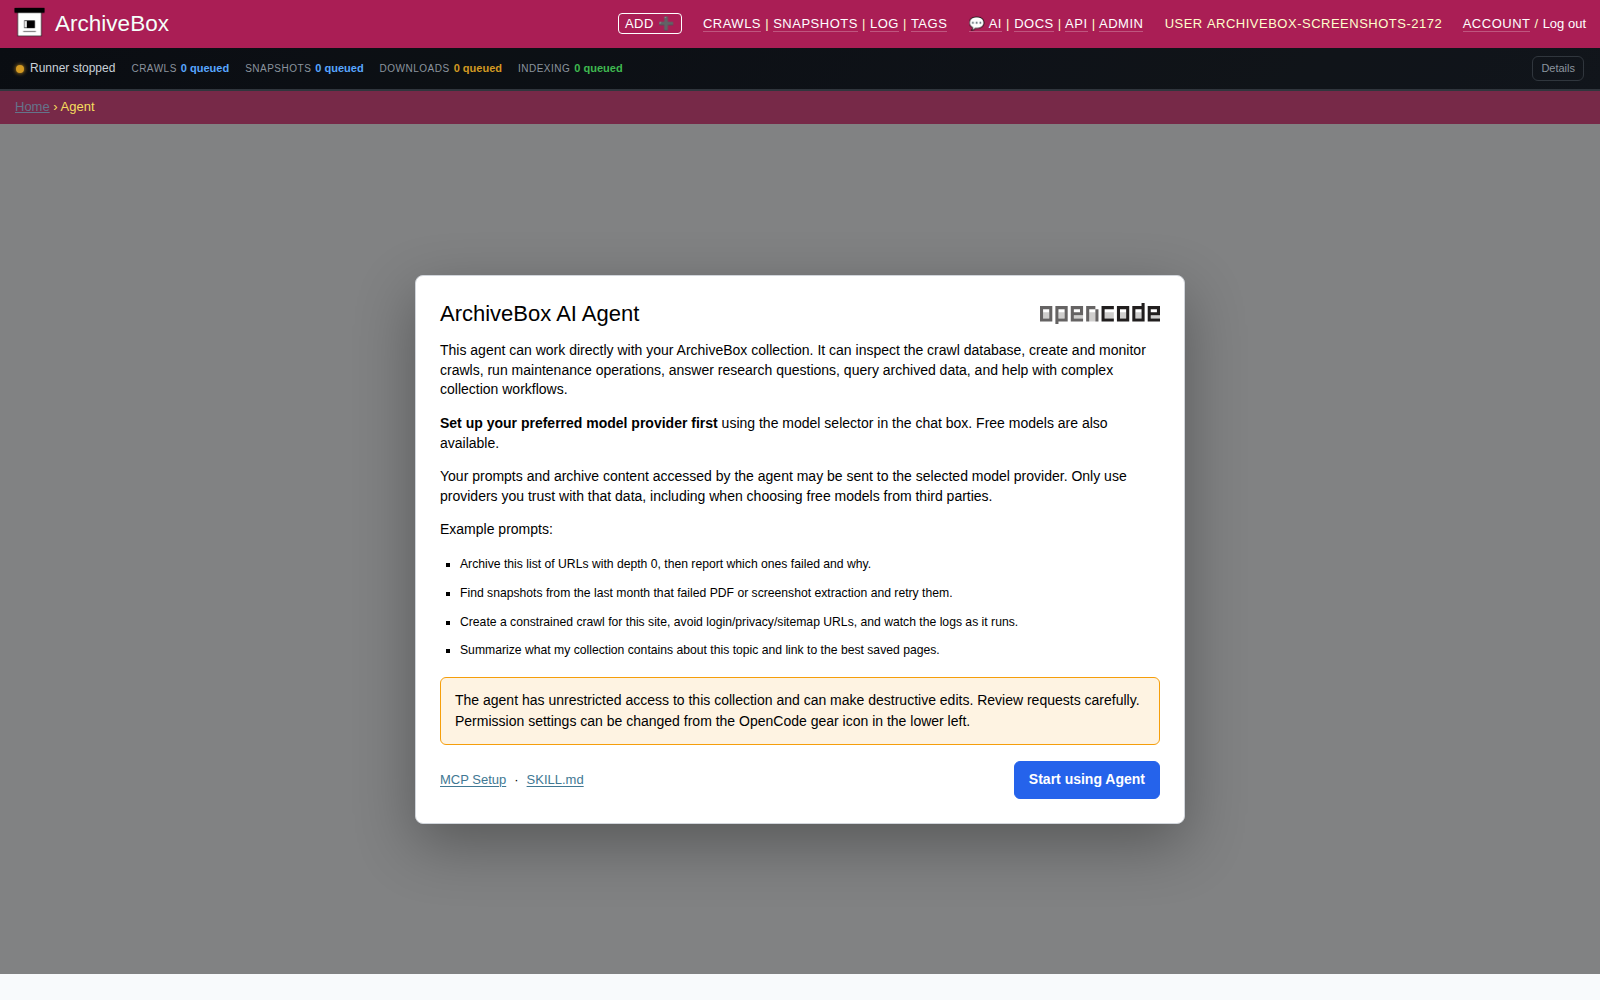Click Start using Agent button
Screen dimensions: 1600x1000
[1087, 780]
